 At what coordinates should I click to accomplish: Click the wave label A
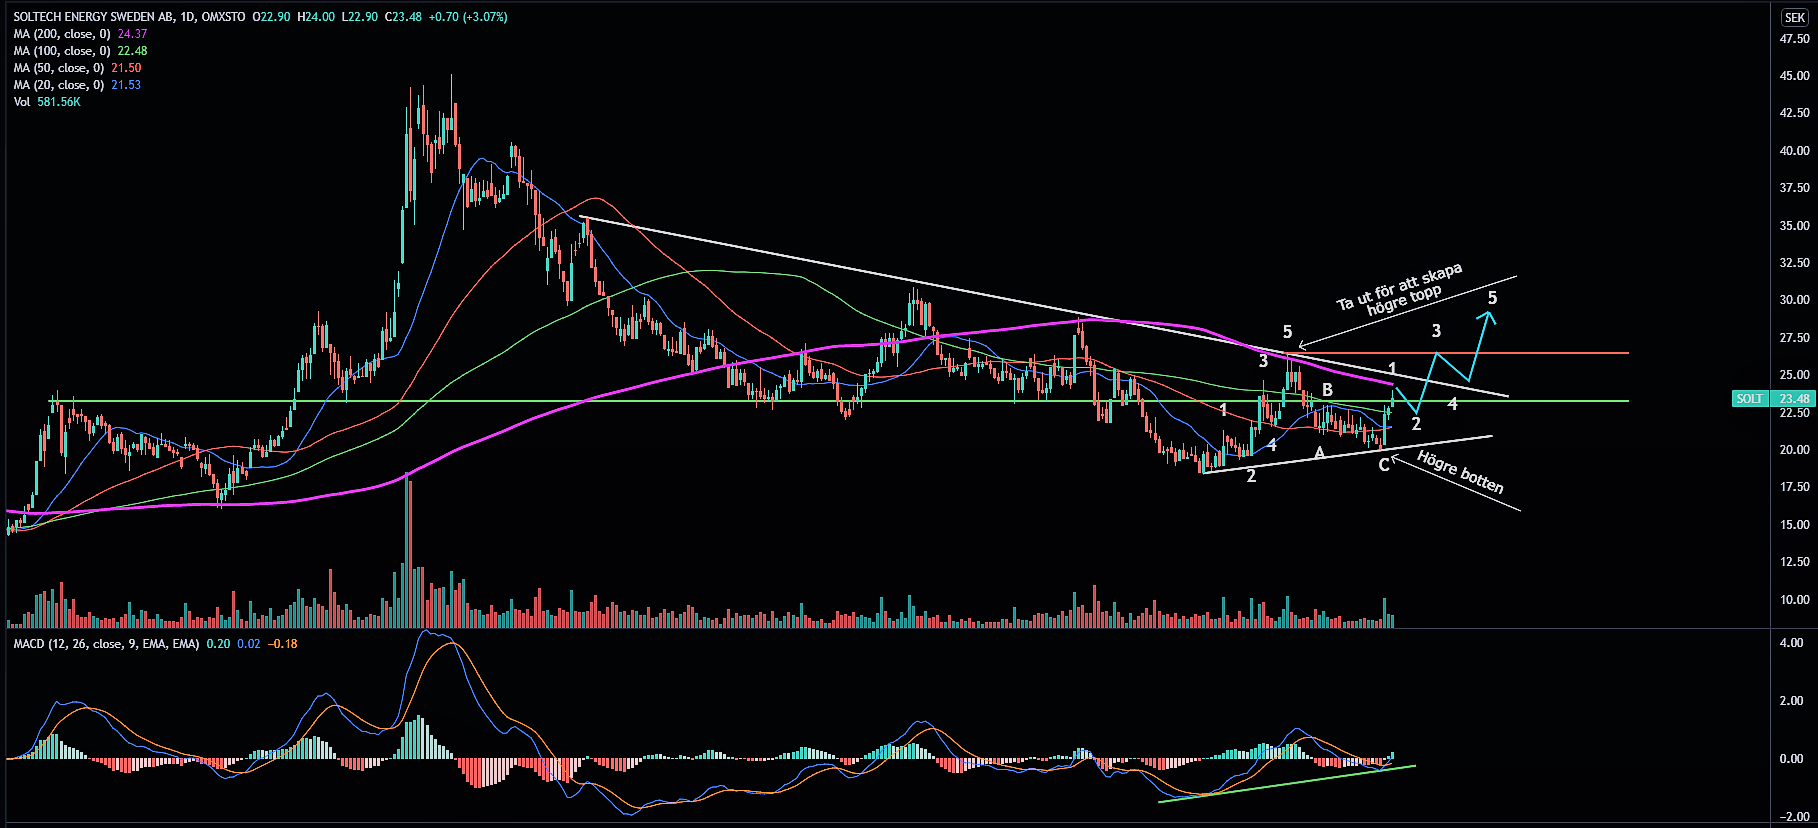tap(1319, 453)
